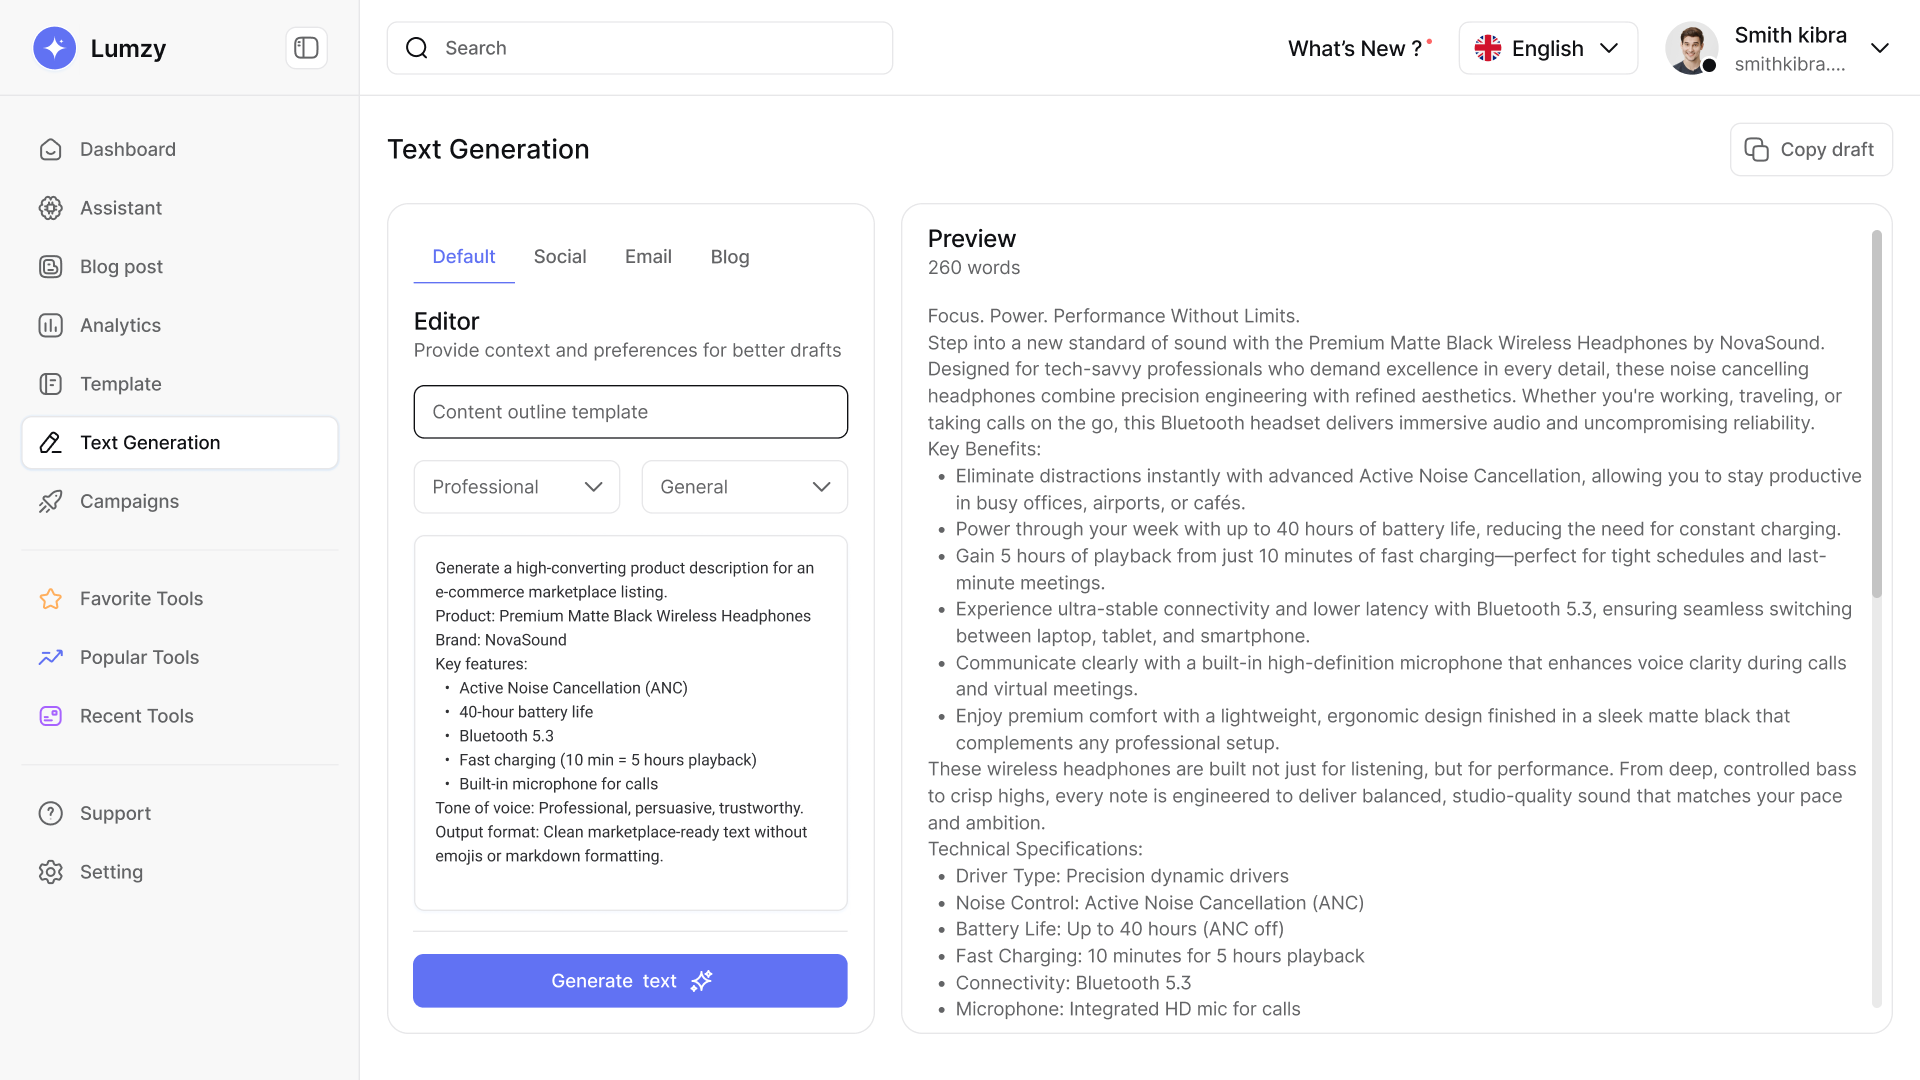The width and height of the screenshot is (1920, 1080).
Task: Click the Preview panel vertical scrollbar
Action: [x=1876, y=415]
